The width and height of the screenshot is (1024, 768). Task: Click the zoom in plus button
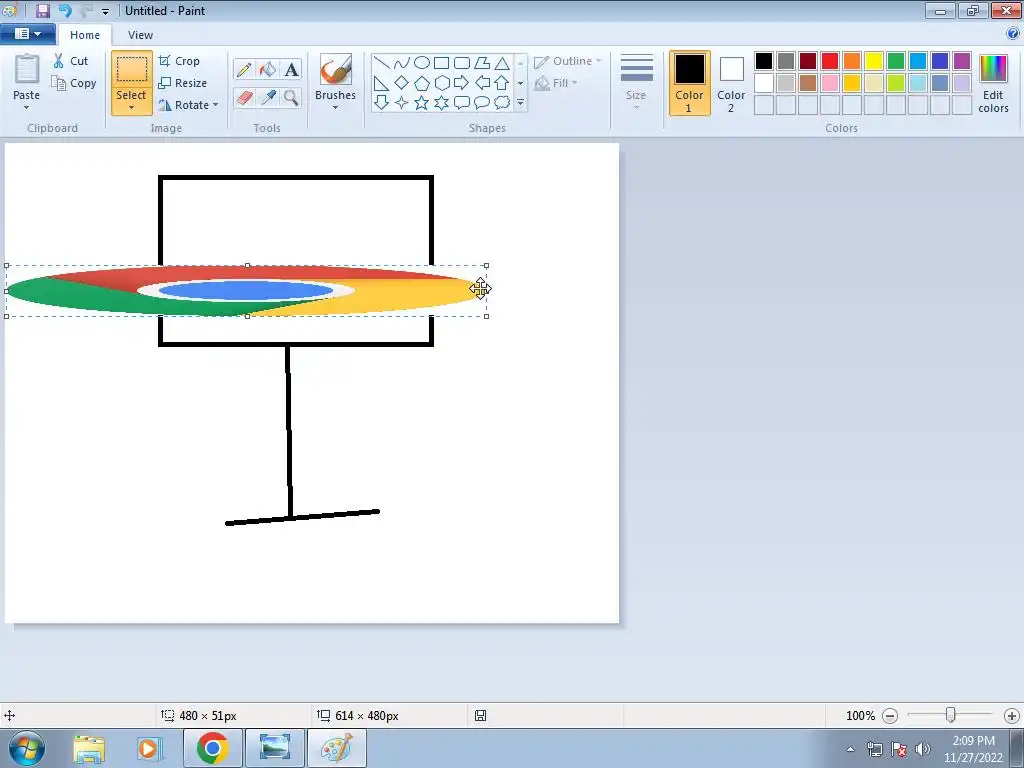click(1012, 716)
